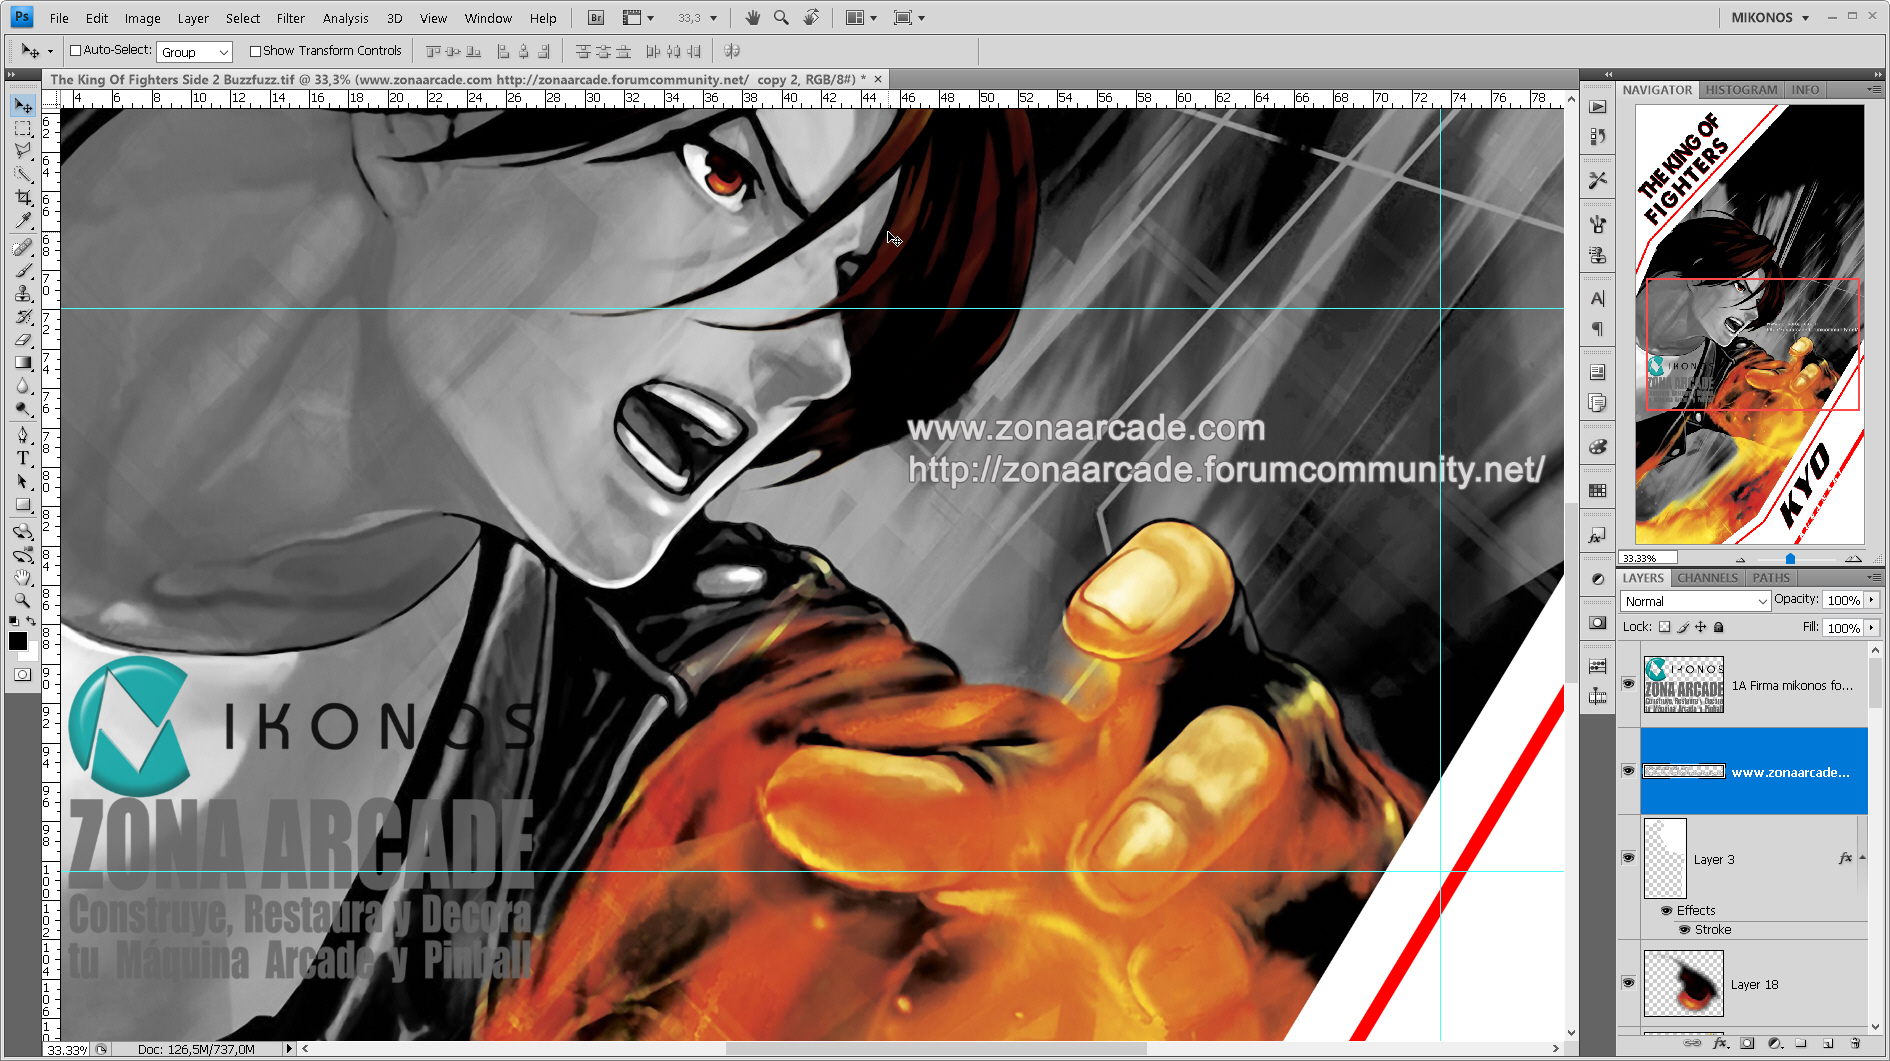Launch Adobe Bridge from the application bar
Viewport: 1890px width, 1061px height.
point(596,18)
